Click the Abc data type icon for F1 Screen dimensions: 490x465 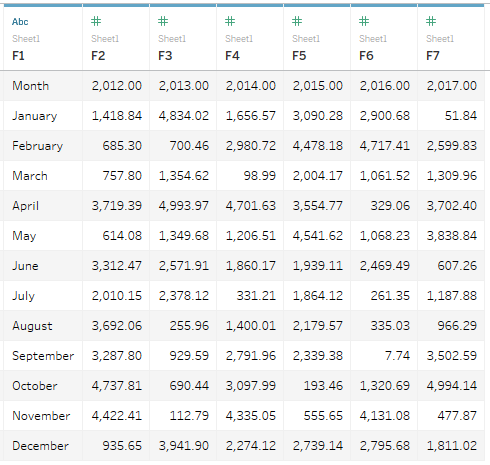coord(20,22)
